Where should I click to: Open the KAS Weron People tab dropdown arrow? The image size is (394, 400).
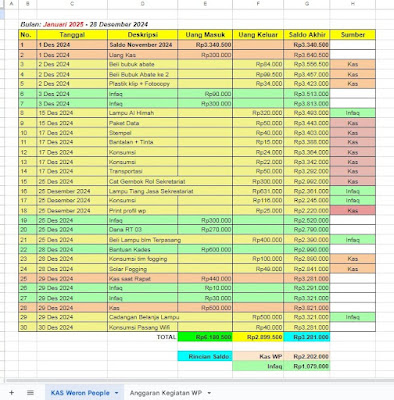[116, 393]
